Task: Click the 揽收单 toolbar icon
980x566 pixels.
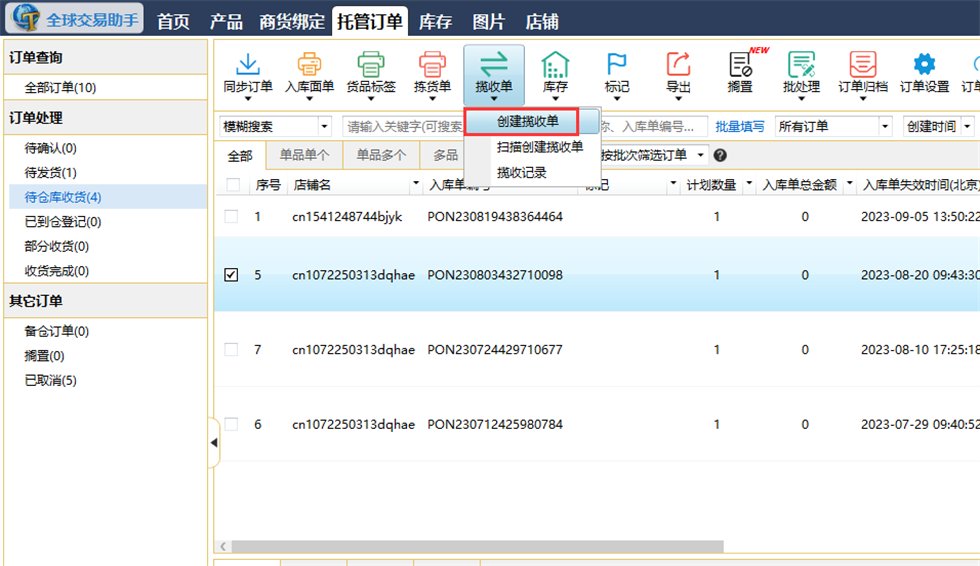Action: pyautogui.click(x=494, y=64)
